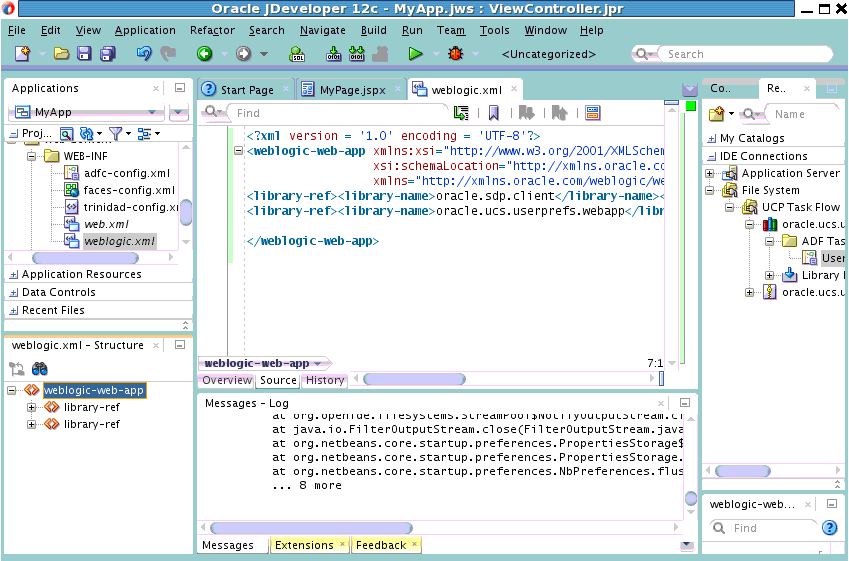Viewport: 849px width, 561px height.
Task: Click the New Gallery toolbar icon
Action: [x=23, y=54]
